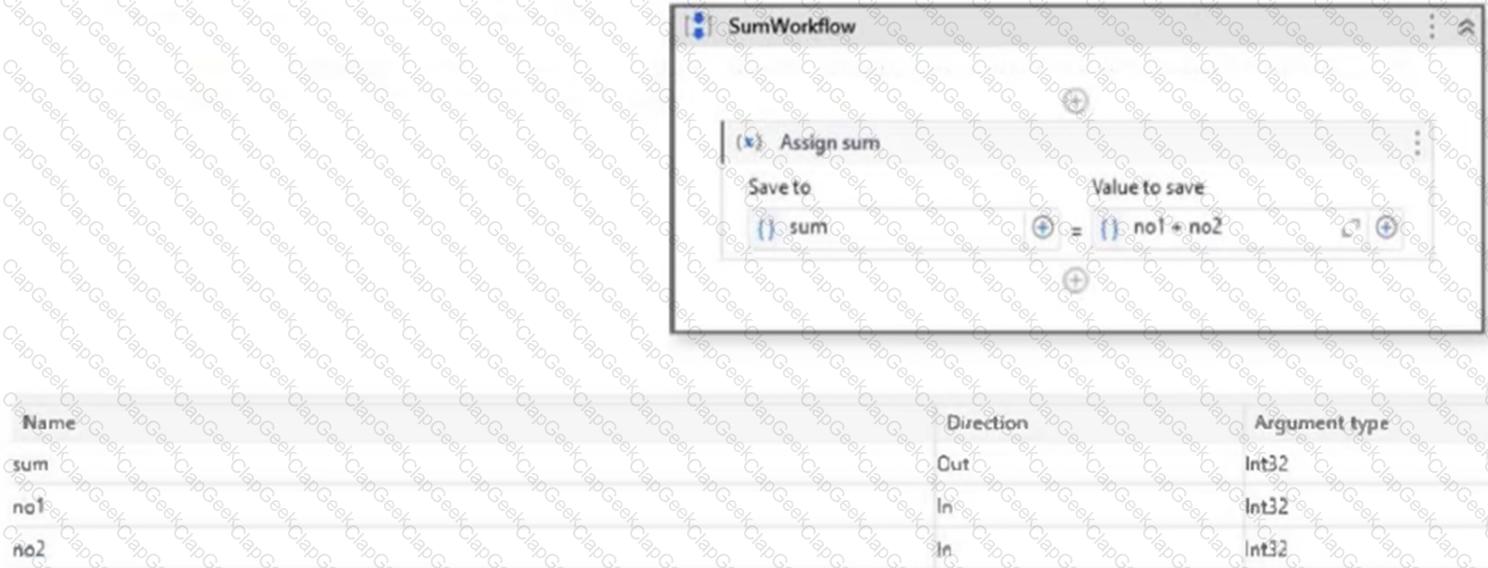Collapse the SumWorkflow sequence container
This screenshot has width=1488, height=568.
1465,28
